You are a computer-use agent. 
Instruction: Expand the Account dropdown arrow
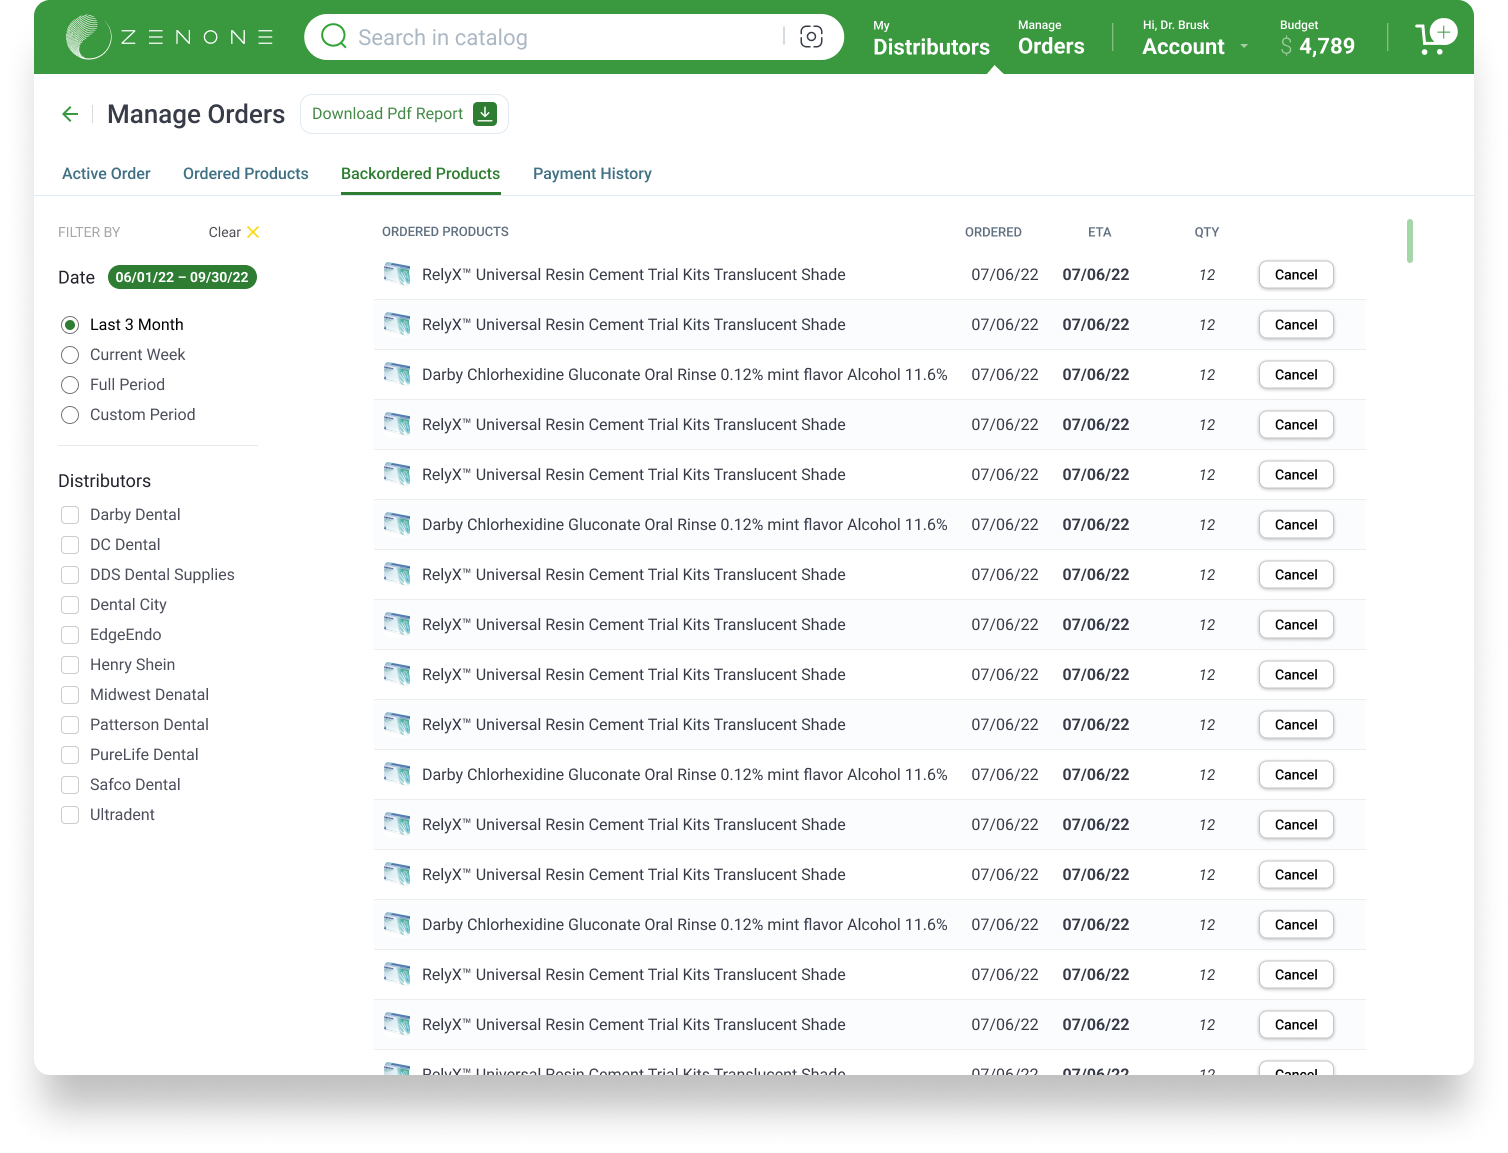pyautogui.click(x=1244, y=47)
